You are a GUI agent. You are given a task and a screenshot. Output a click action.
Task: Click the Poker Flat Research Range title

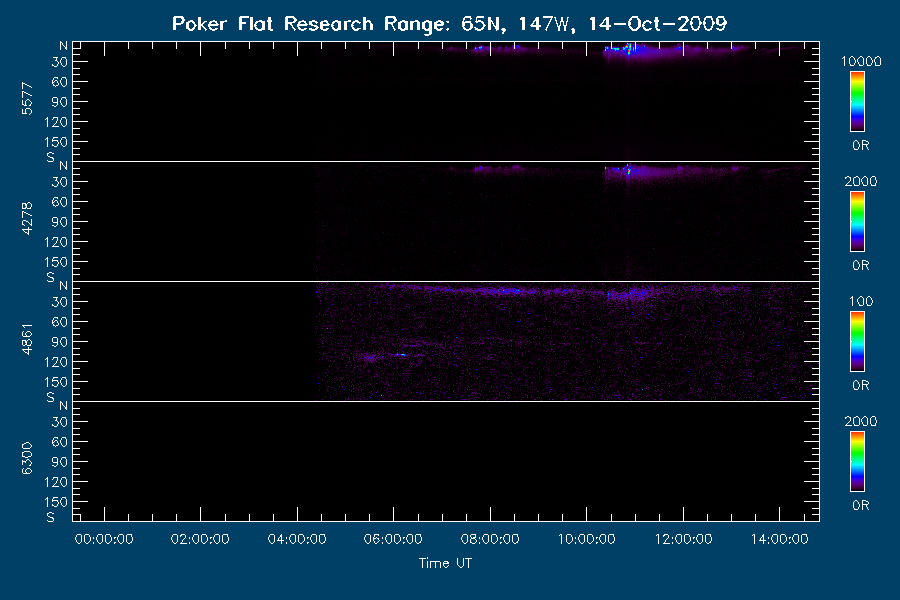point(449,24)
